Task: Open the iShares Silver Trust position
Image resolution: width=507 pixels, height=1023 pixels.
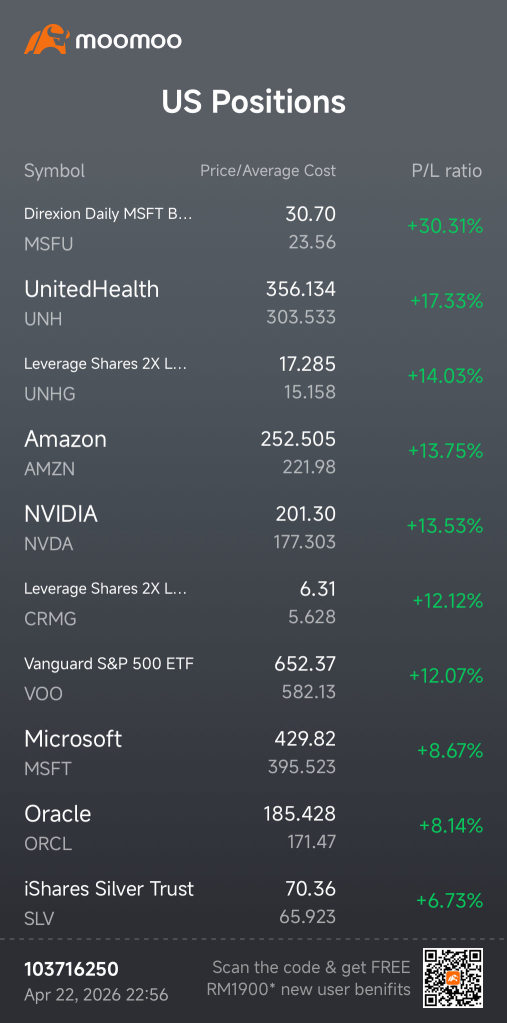Action: pos(253,903)
